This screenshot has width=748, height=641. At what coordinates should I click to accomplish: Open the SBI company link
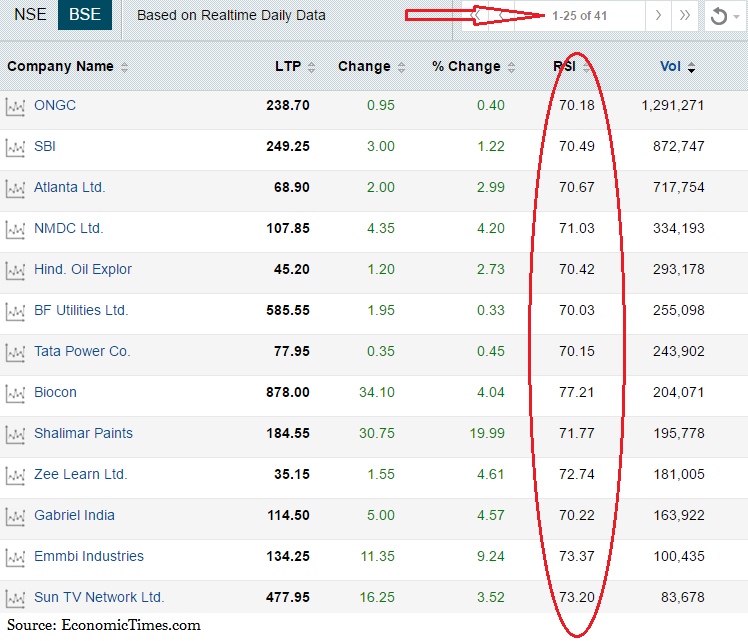45,146
